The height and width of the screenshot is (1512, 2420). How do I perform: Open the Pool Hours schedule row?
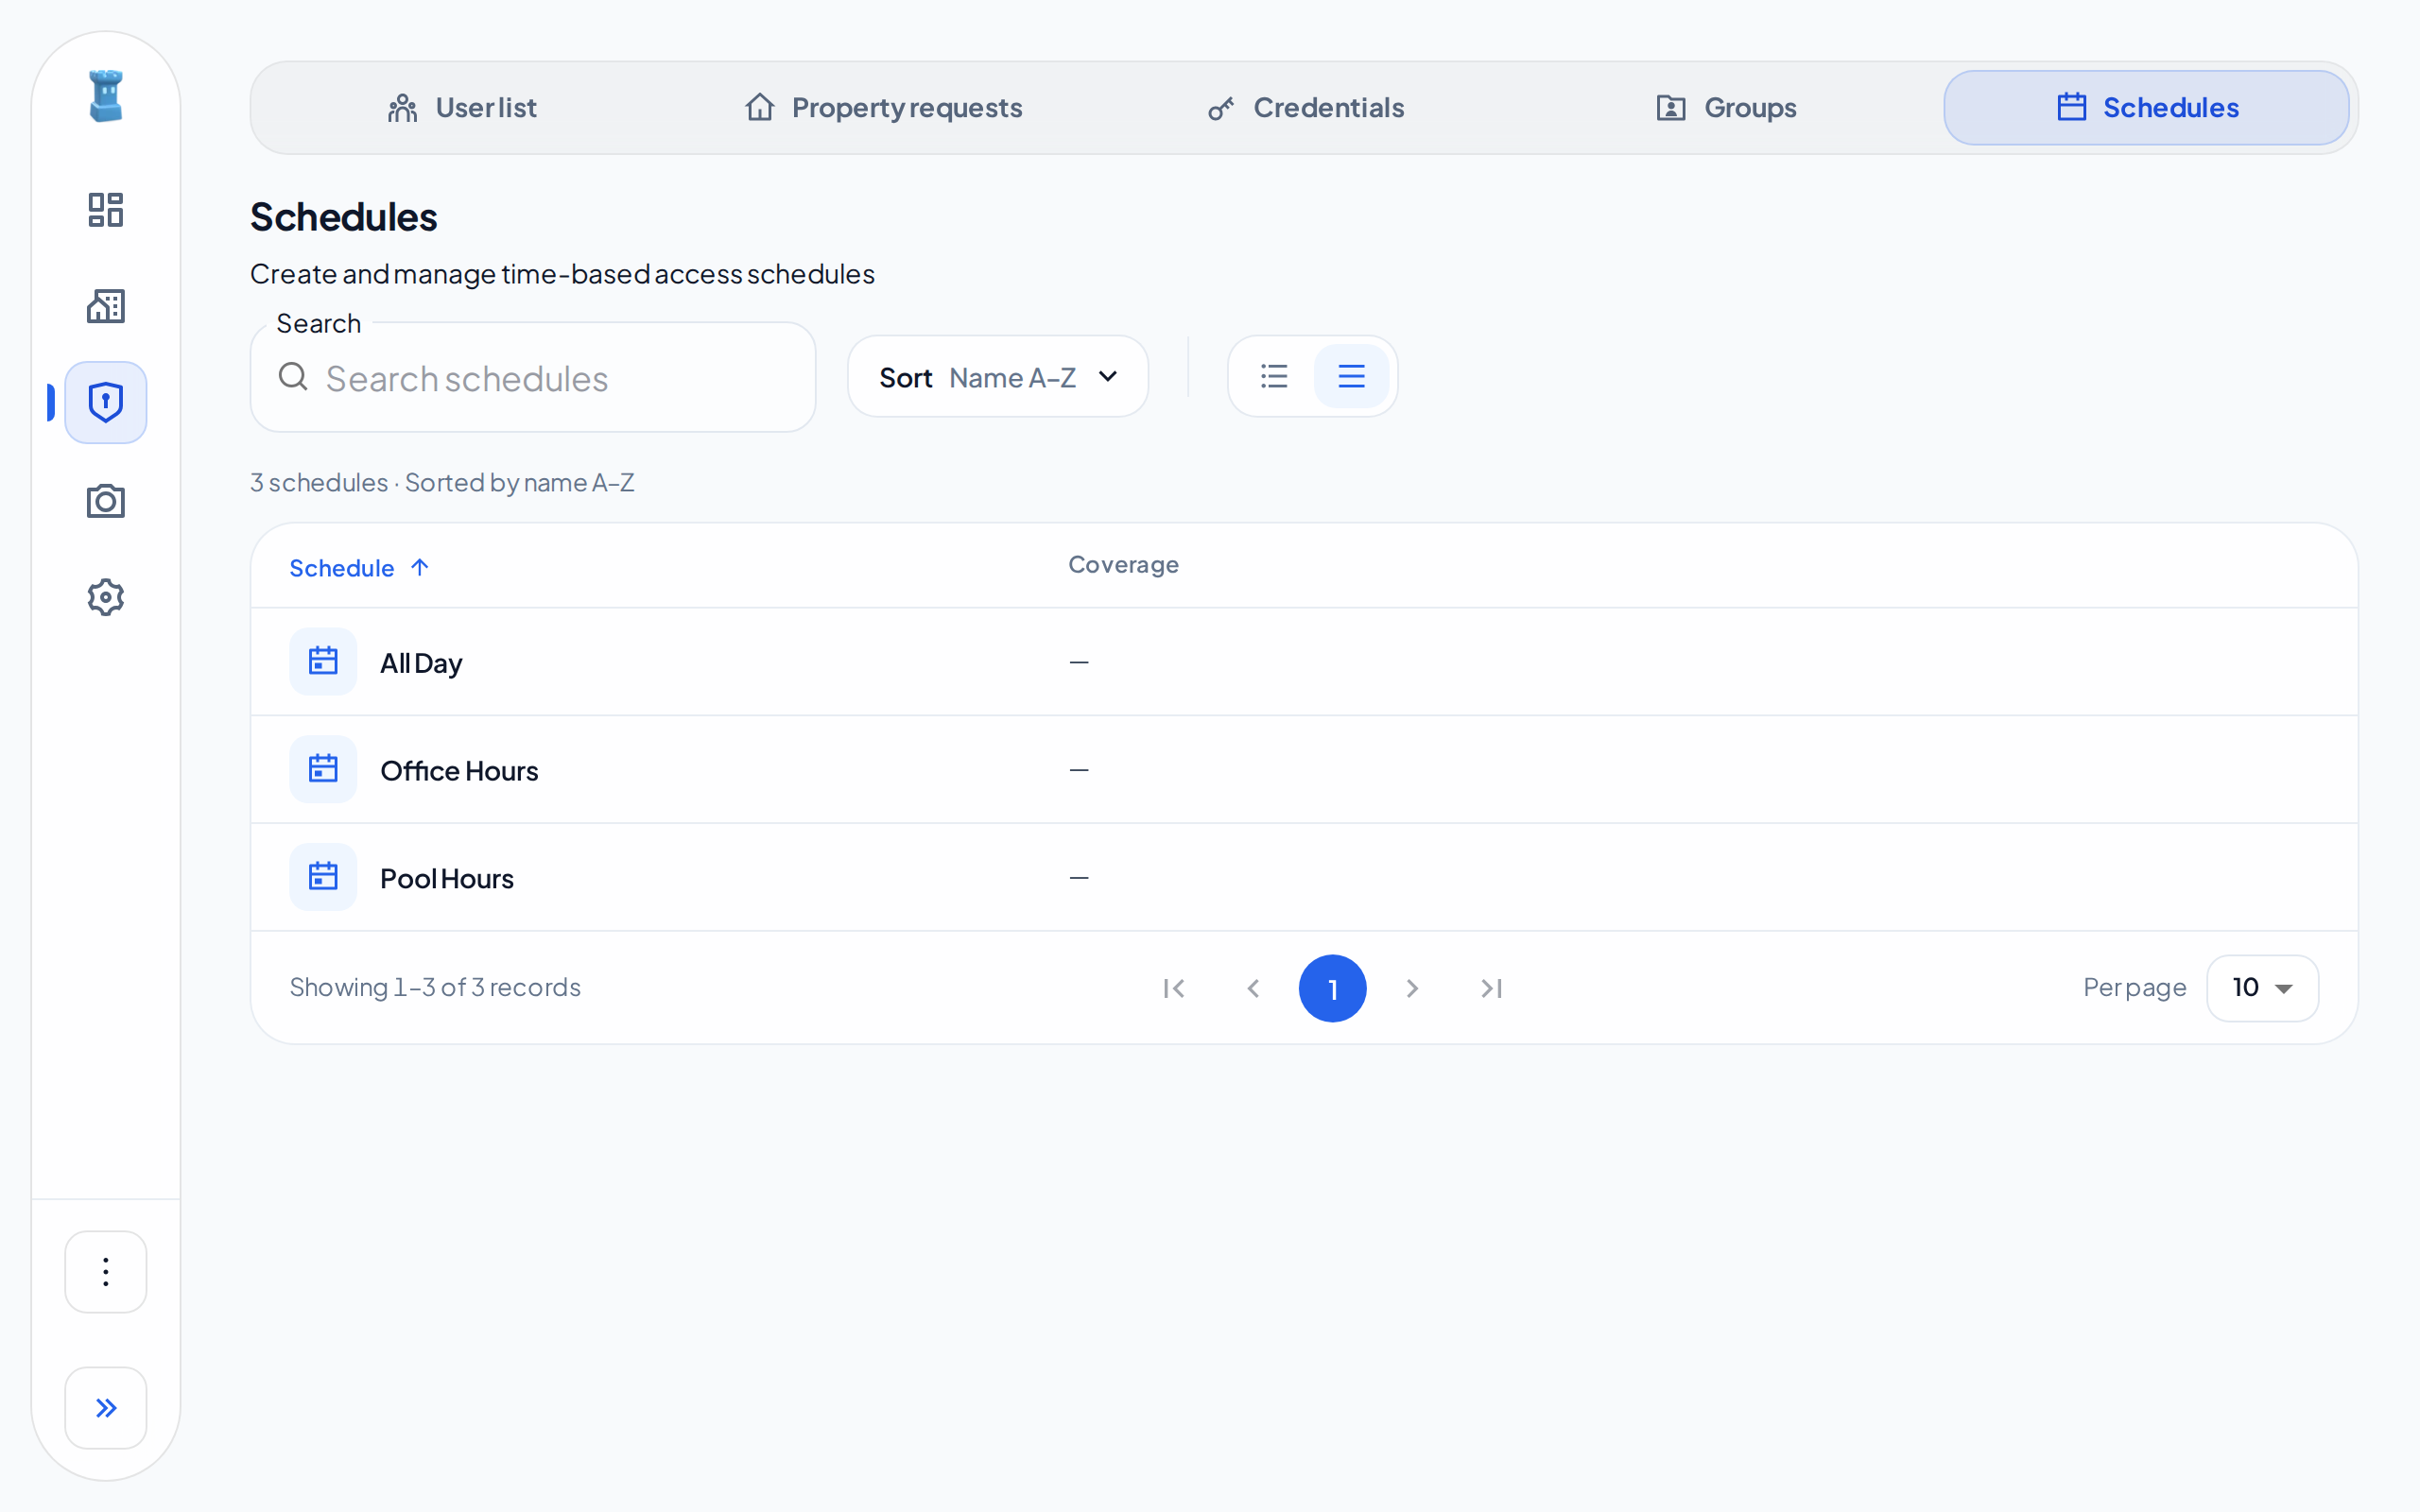1304,877
